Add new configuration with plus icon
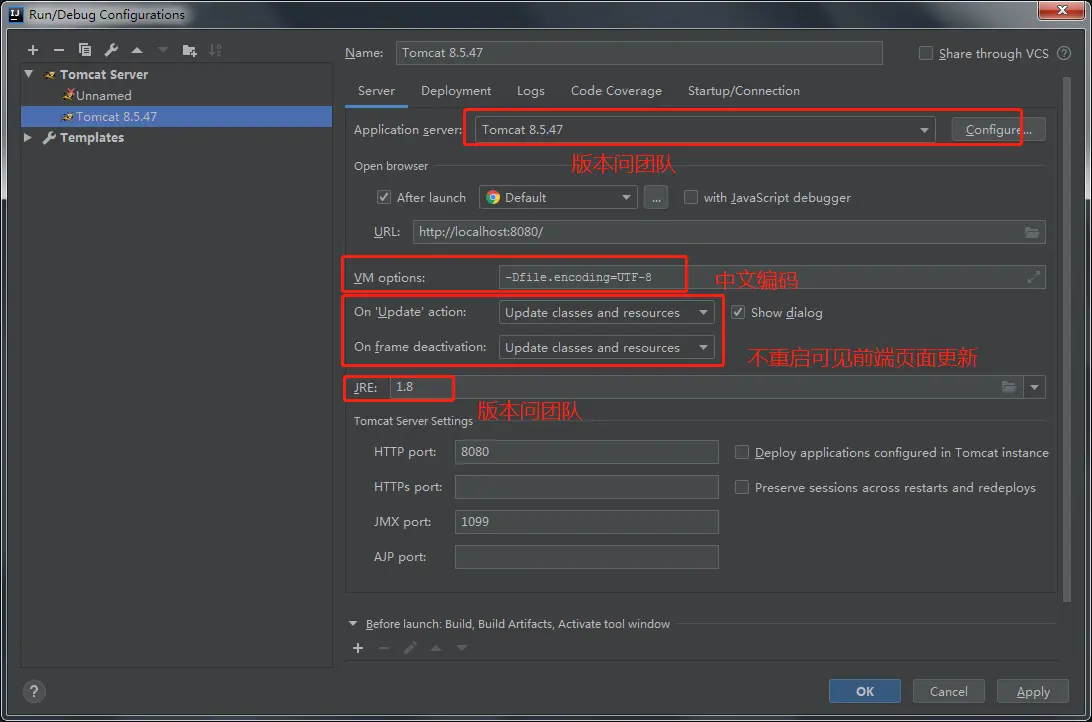This screenshot has height=722, width=1092. [33, 50]
